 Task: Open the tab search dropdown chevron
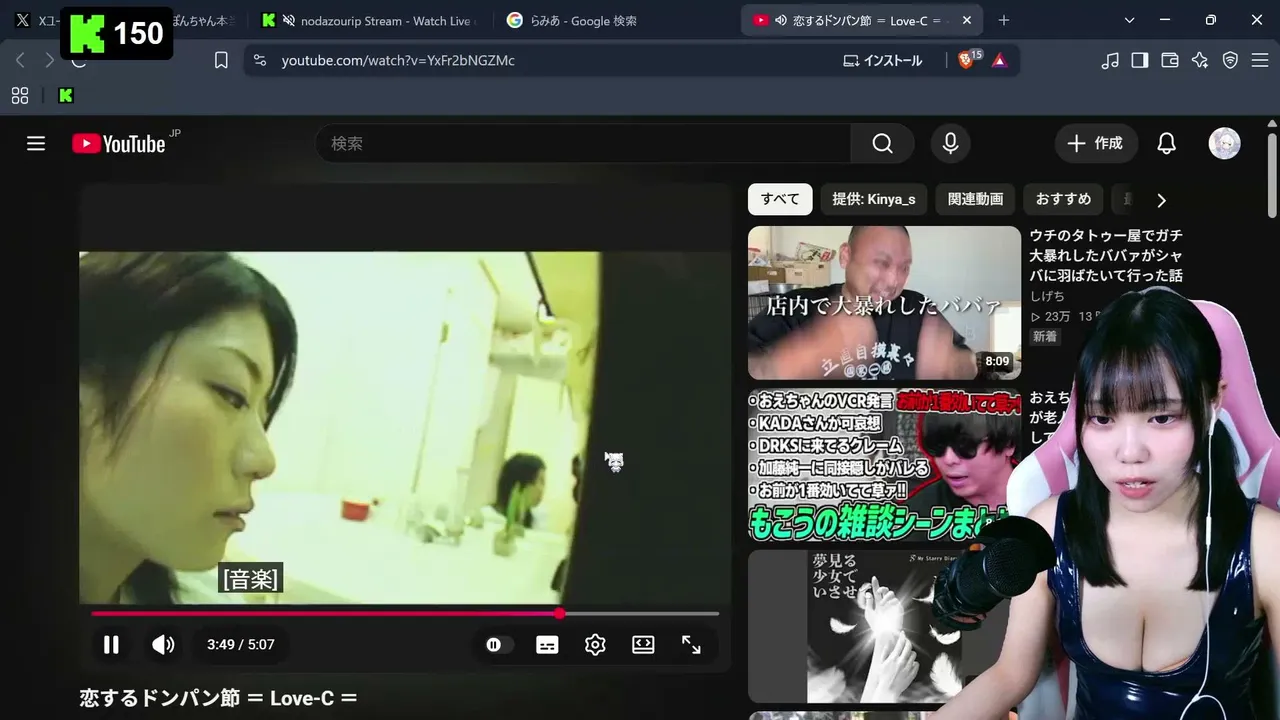point(1129,20)
